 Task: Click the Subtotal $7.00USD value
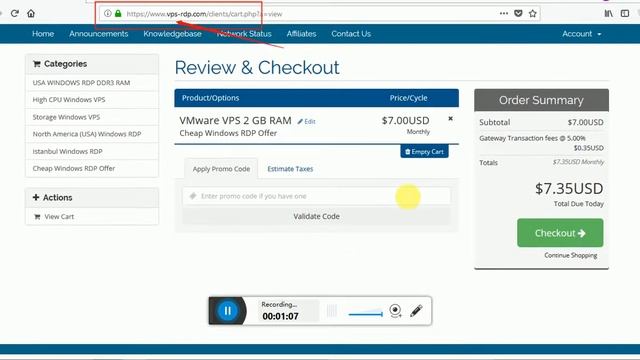coord(585,122)
